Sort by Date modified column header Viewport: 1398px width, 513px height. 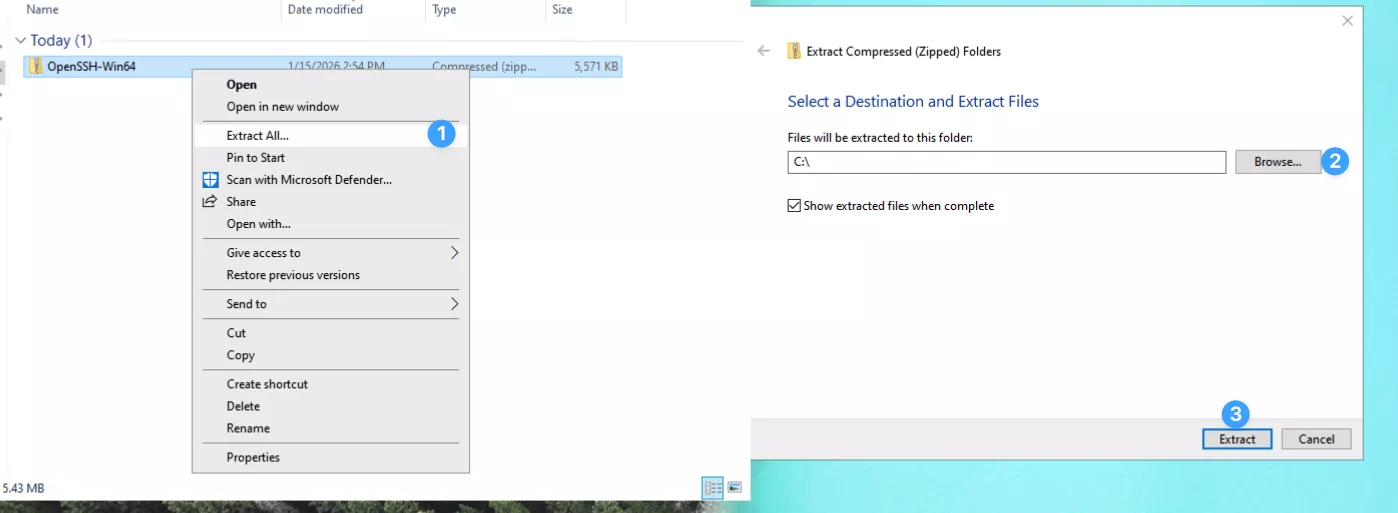pyautogui.click(x=325, y=10)
